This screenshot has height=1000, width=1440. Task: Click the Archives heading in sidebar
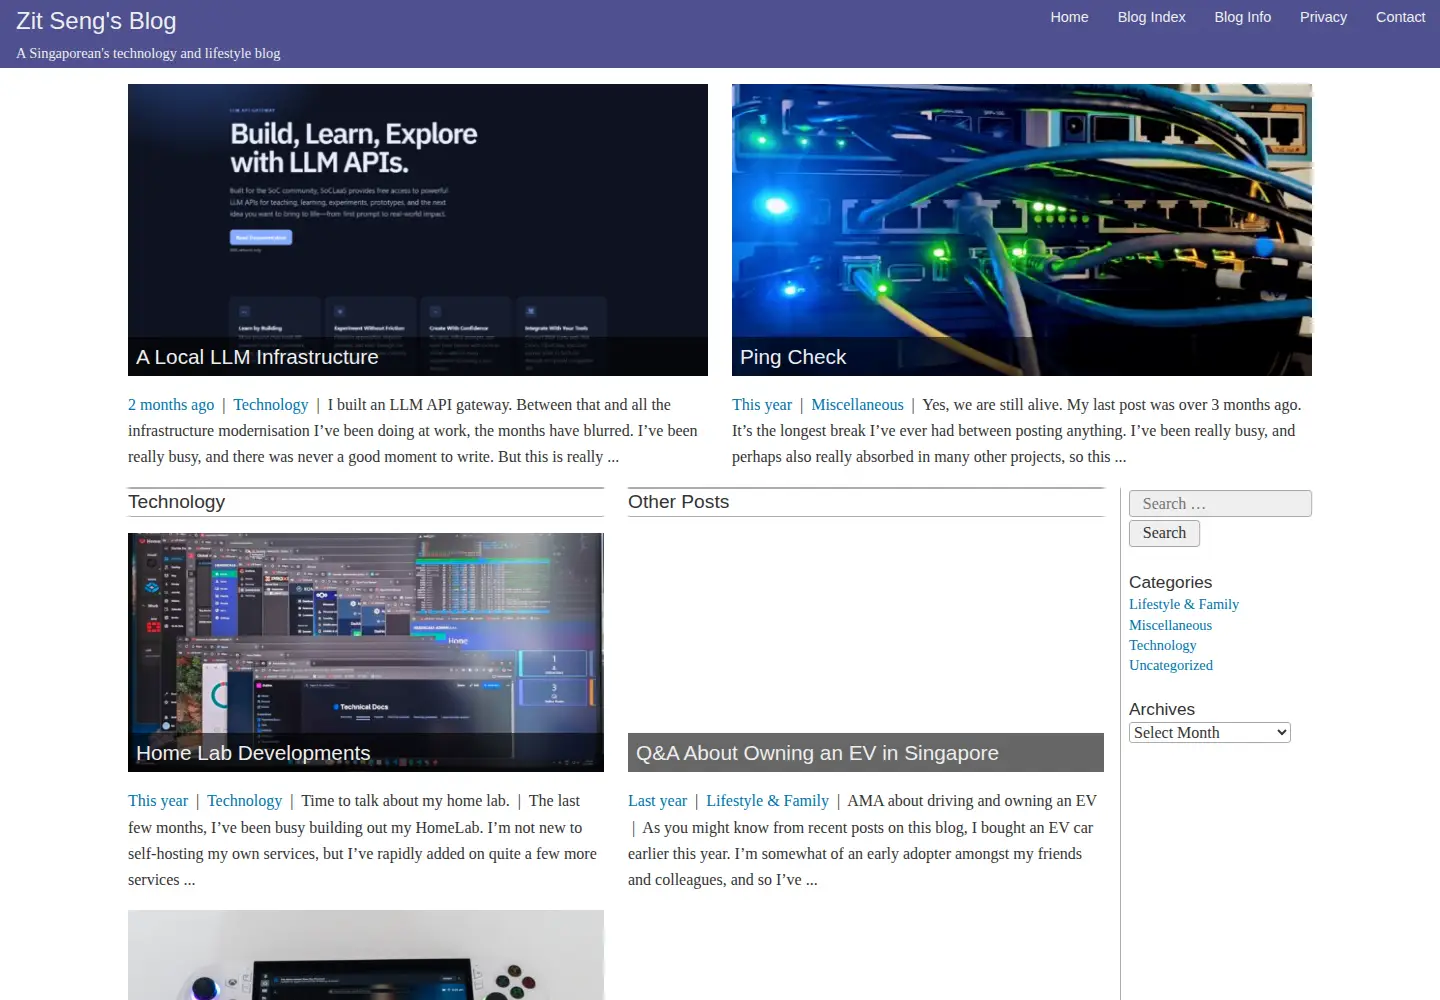click(x=1162, y=709)
